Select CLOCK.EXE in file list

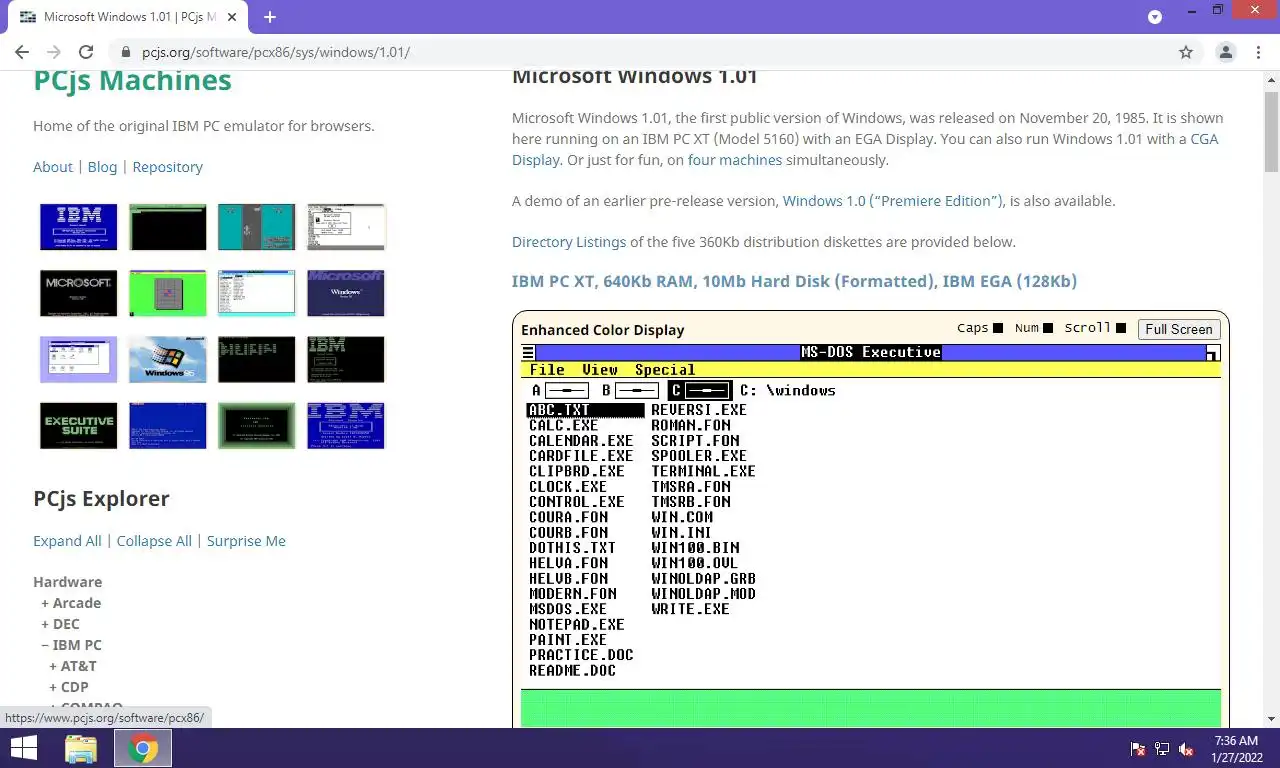pos(567,486)
